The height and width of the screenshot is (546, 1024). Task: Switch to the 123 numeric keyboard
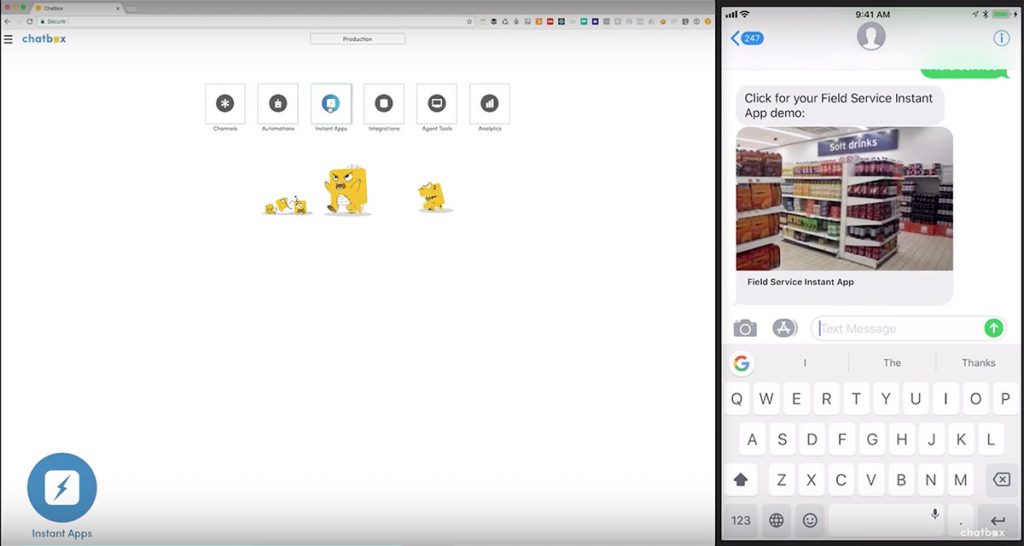[x=741, y=521]
